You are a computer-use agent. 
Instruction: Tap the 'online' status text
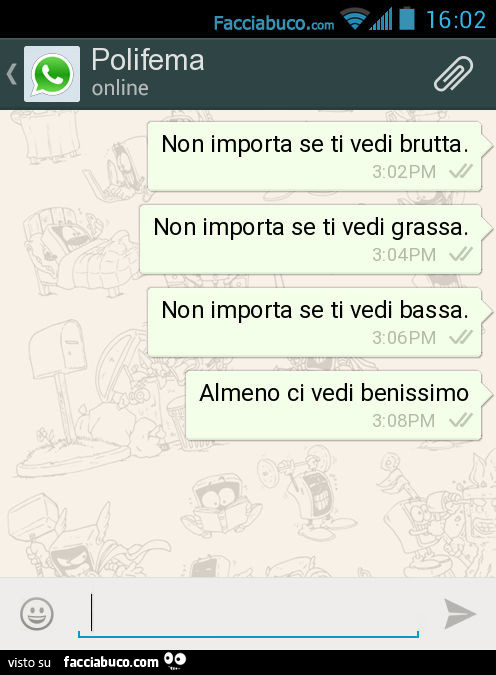[120, 88]
